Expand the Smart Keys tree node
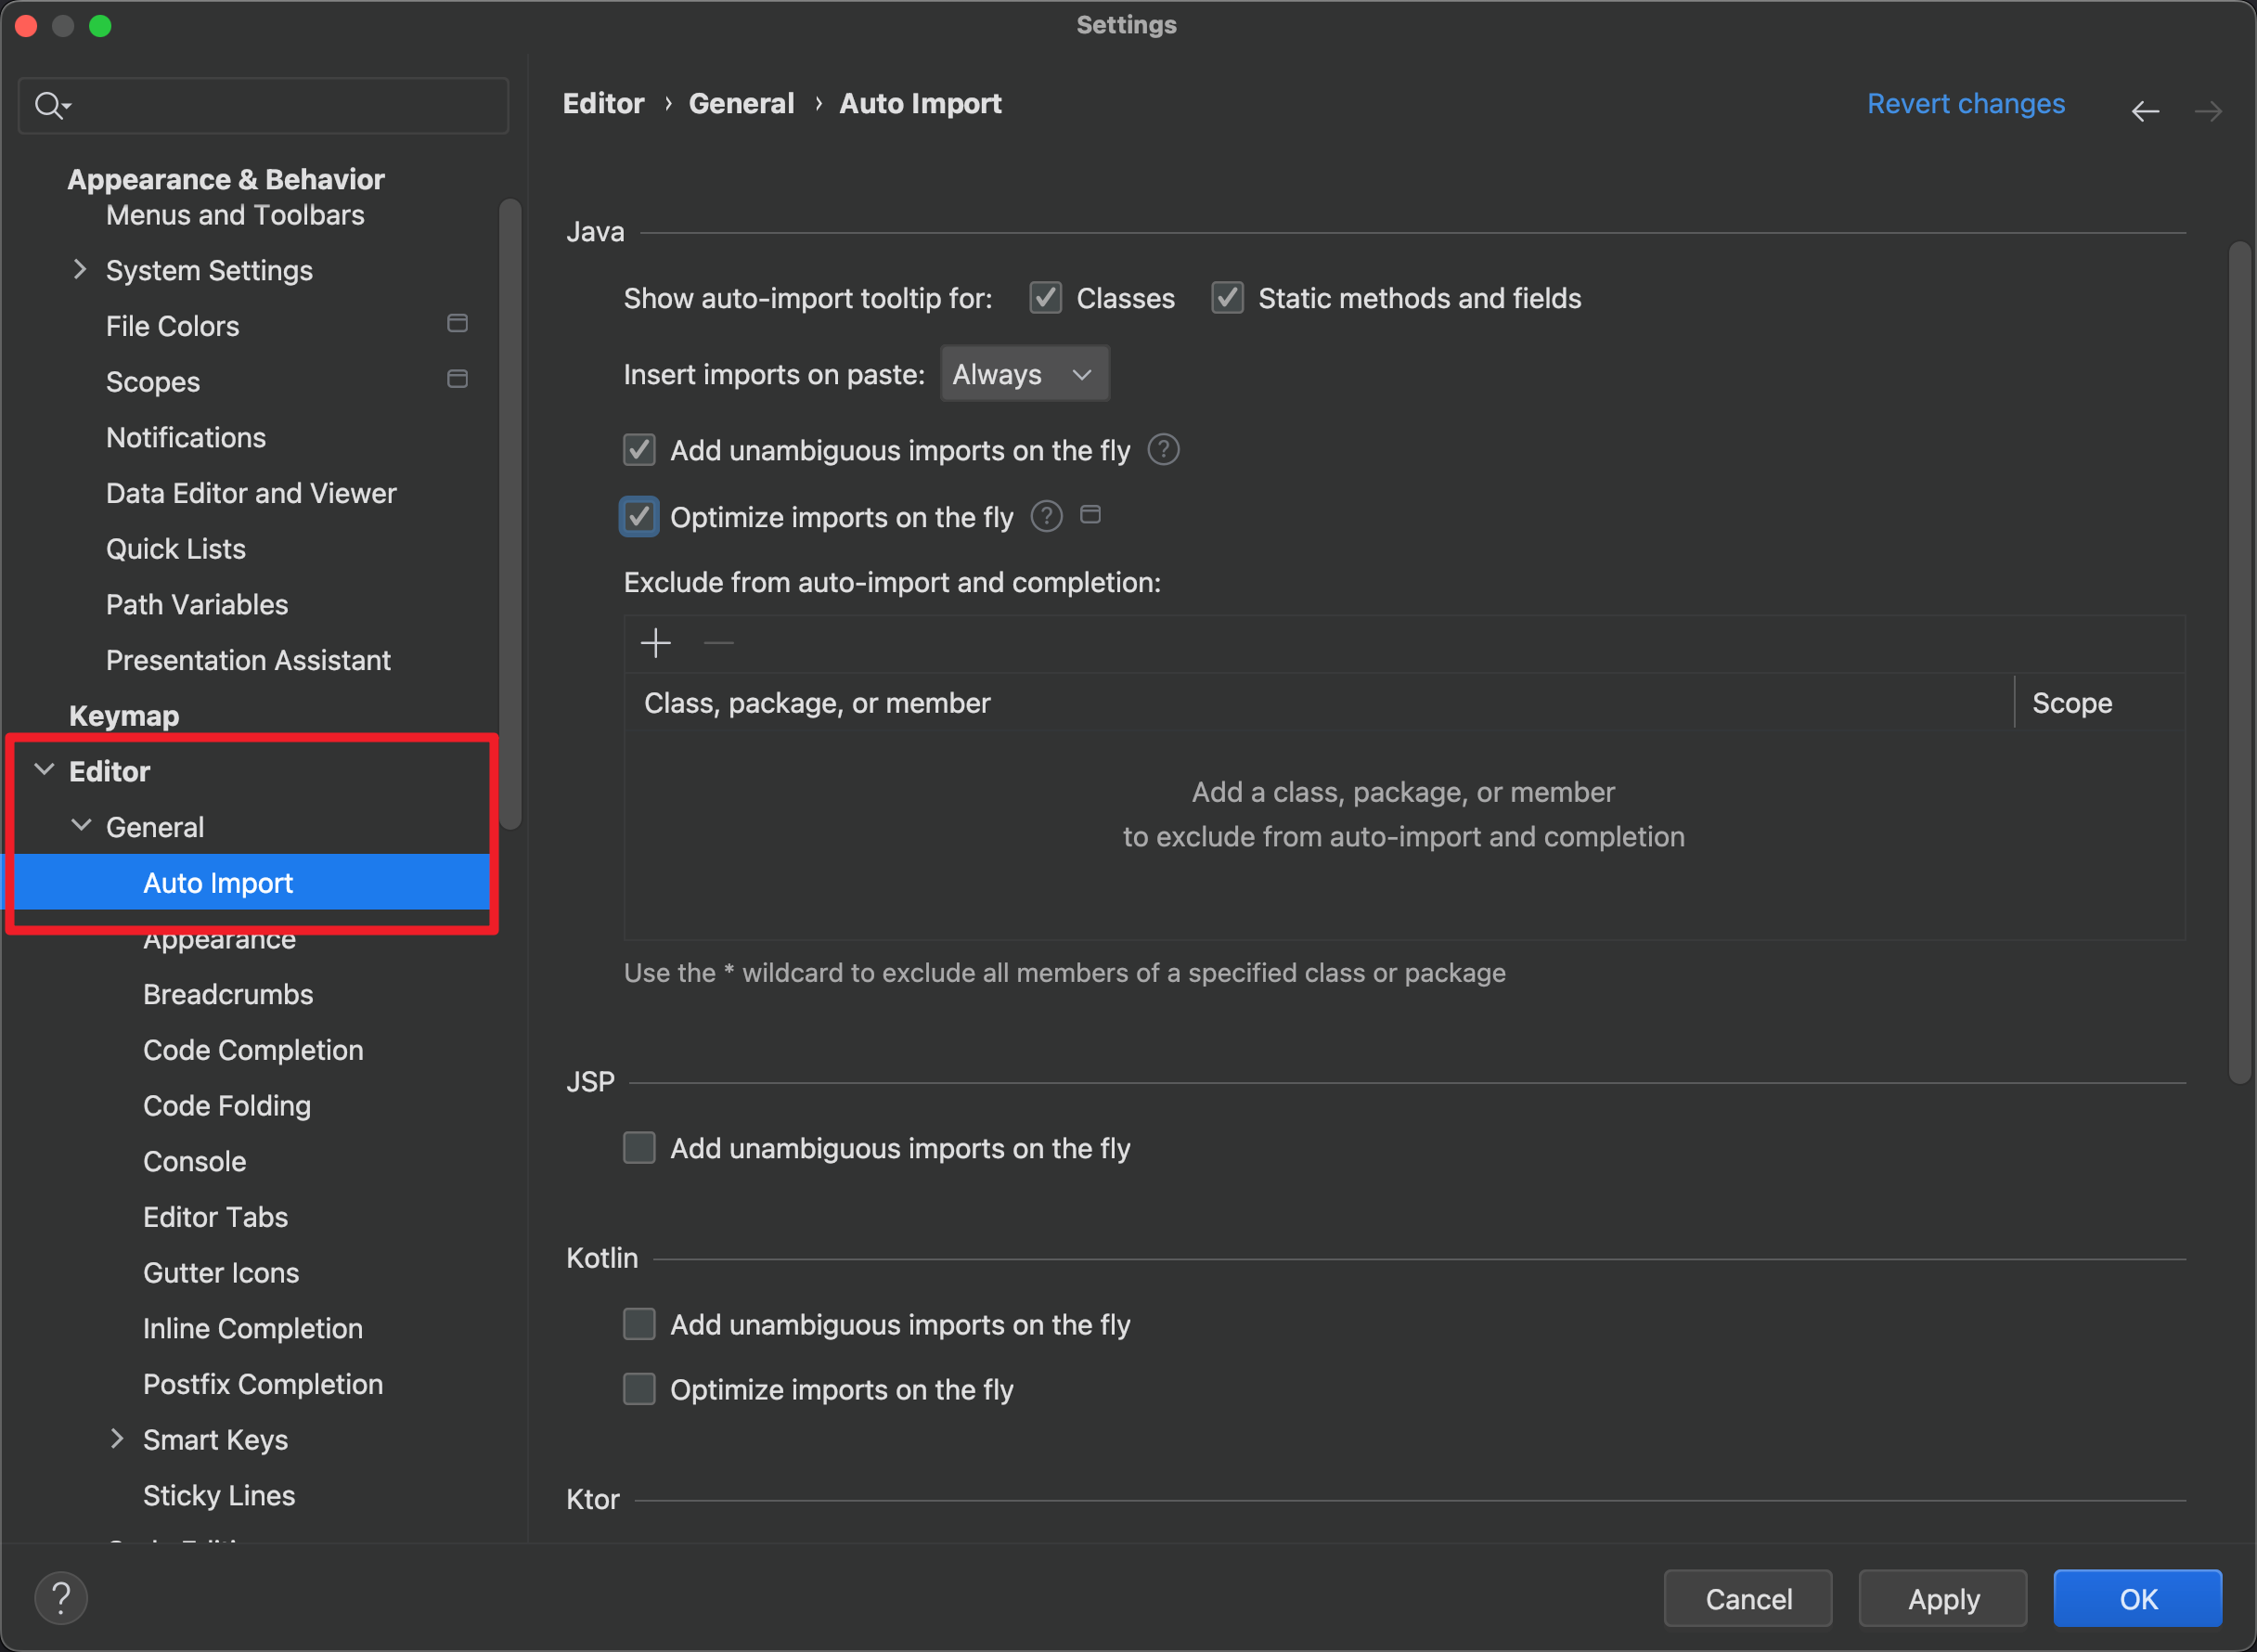Screen dimensions: 2257x1652 point(117,1439)
